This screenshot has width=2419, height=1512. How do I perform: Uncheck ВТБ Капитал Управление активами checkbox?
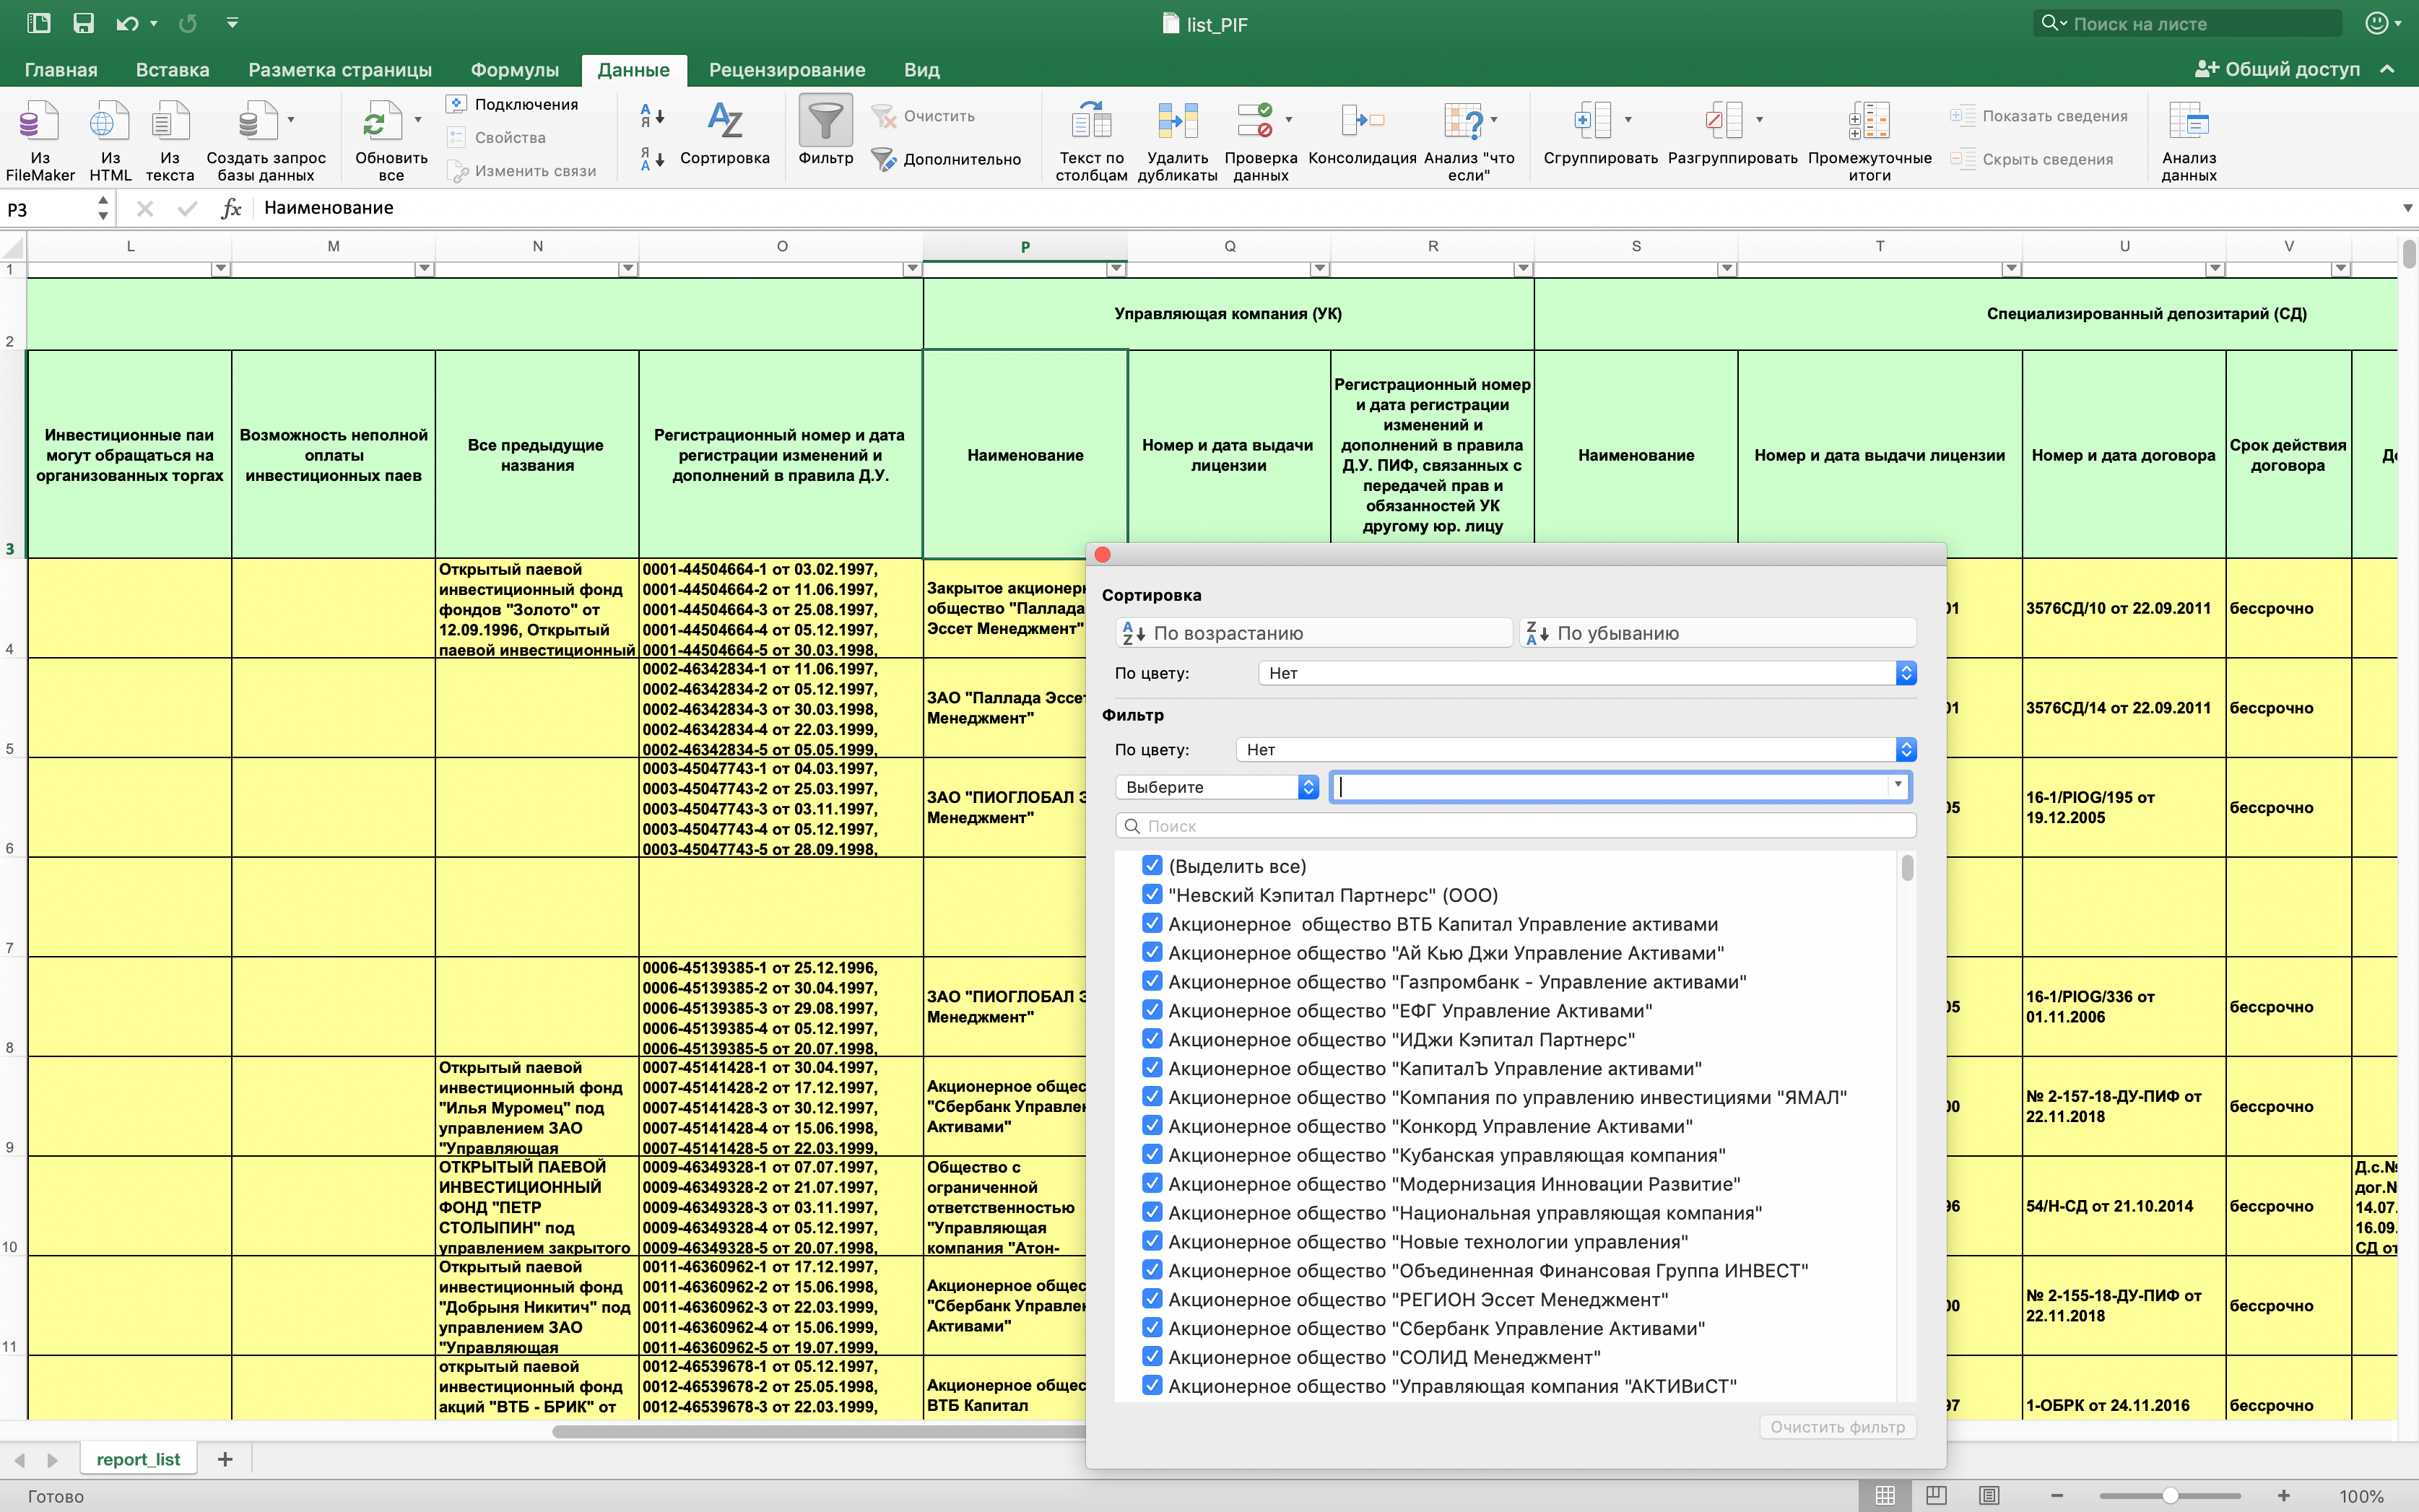tap(1152, 923)
